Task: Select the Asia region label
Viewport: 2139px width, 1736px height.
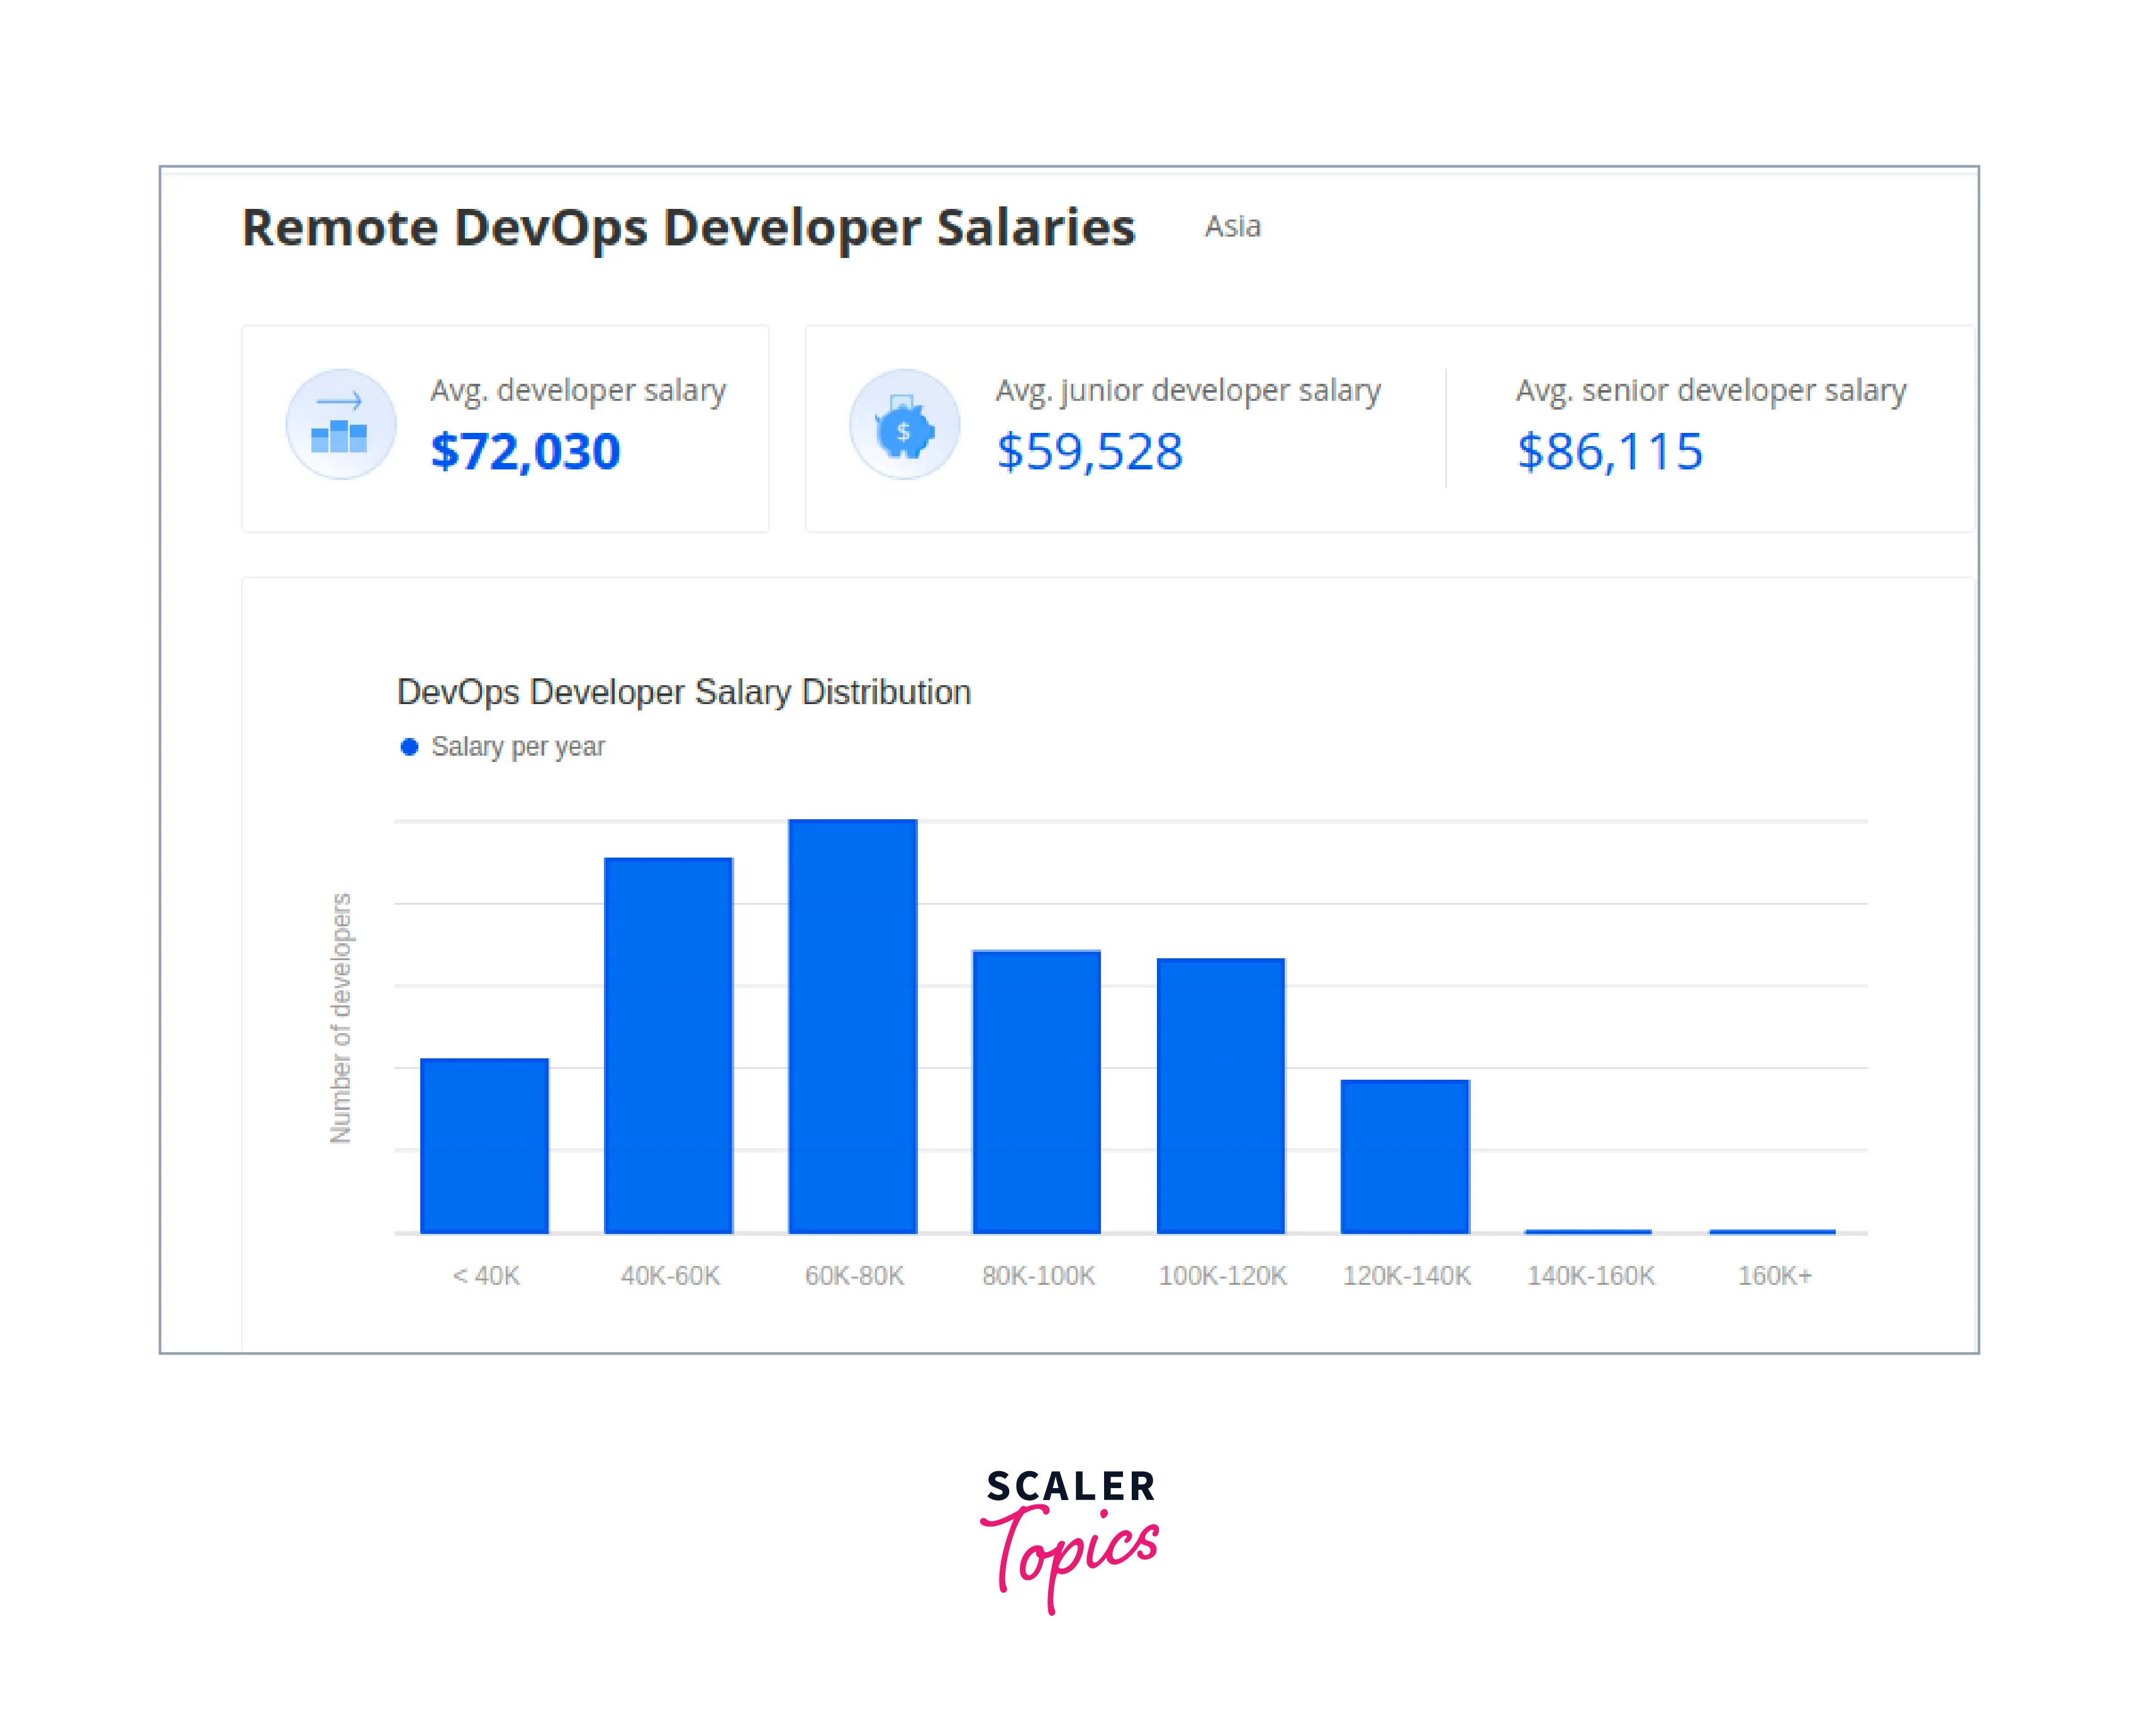Action: pos(1232,227)
